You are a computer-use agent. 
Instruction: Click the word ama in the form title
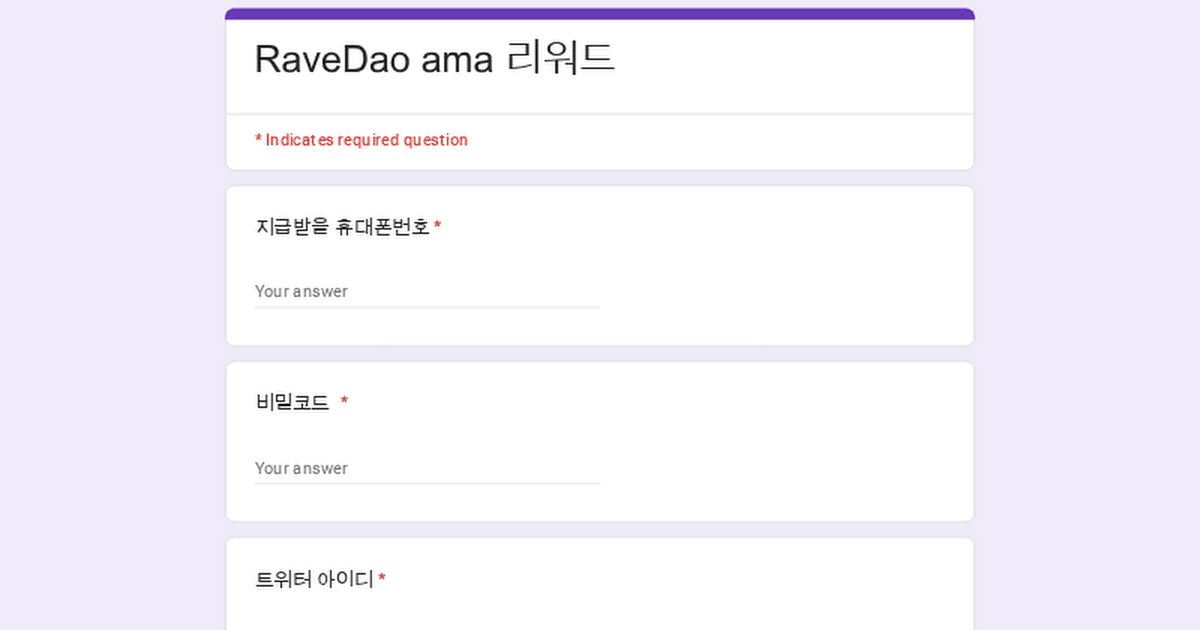coord(457,61)
